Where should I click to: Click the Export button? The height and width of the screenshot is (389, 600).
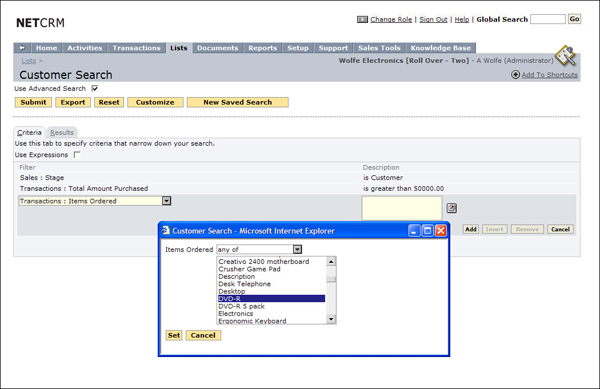pyautogui.click(x=73, y=102)
